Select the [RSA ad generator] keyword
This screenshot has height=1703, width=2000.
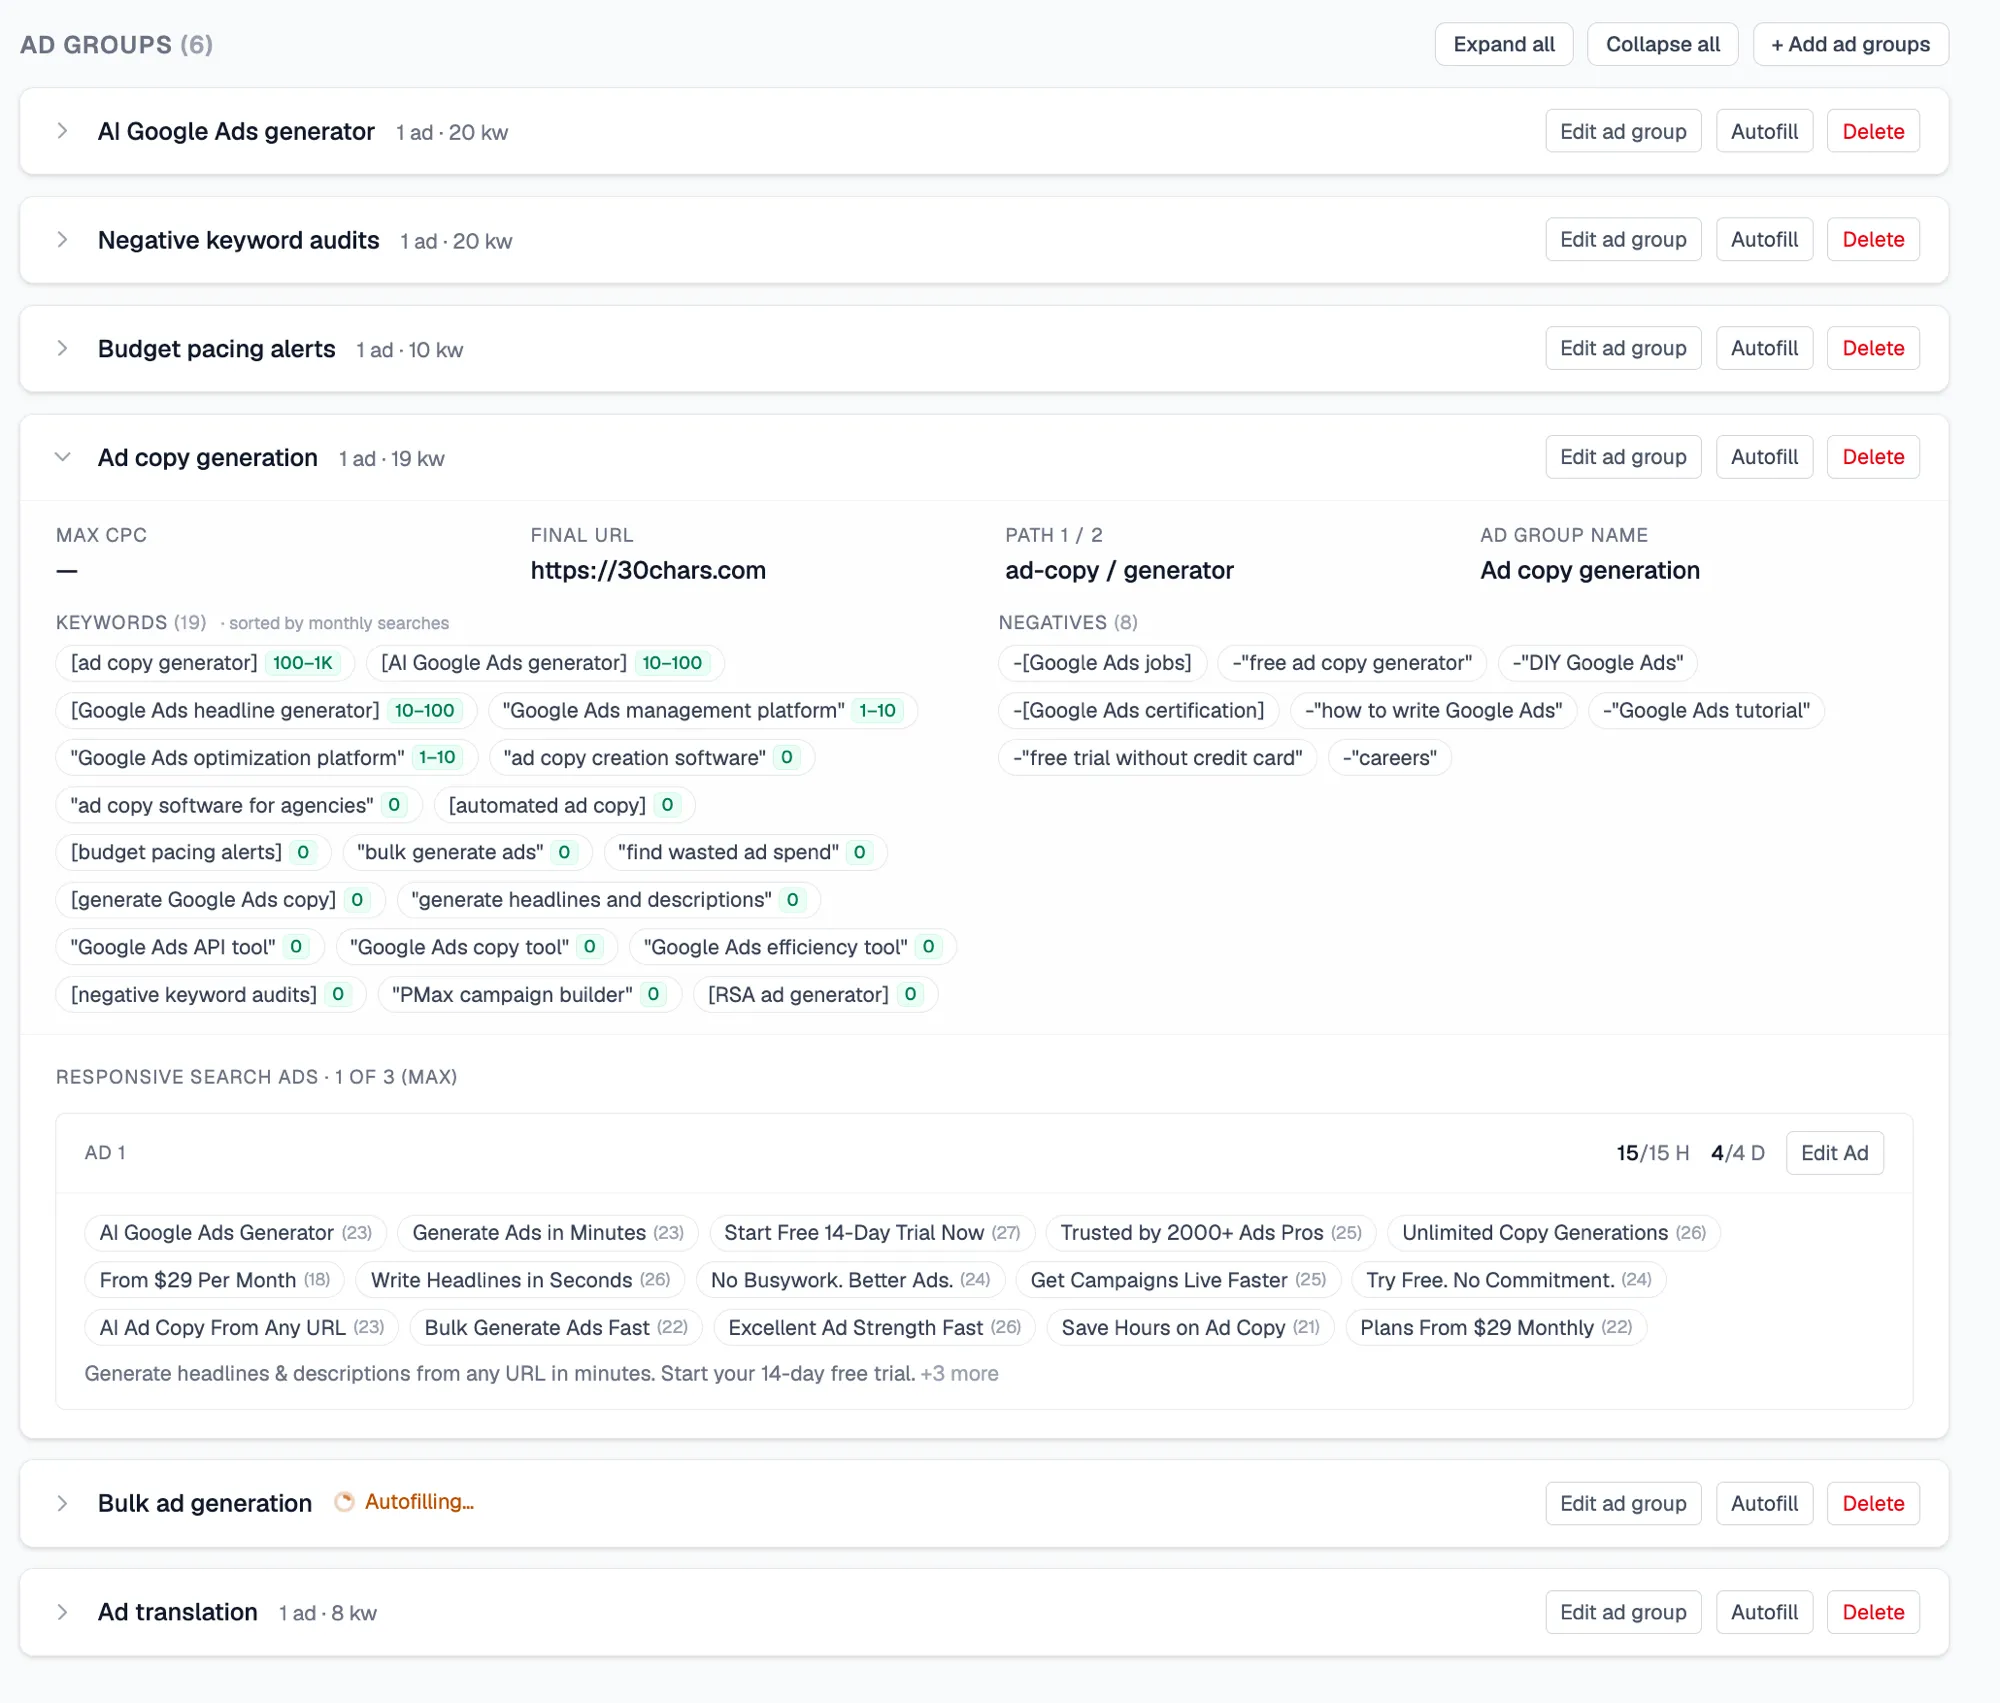[815, 994]
